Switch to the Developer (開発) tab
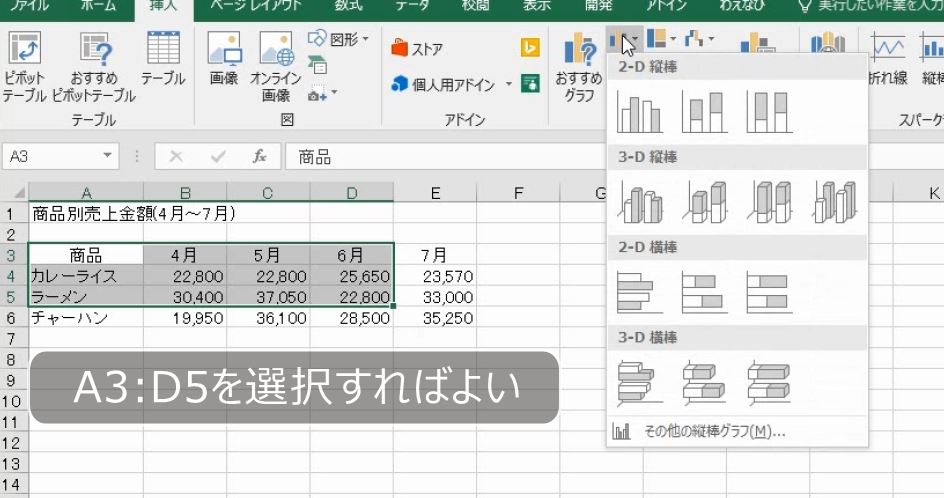The width and height of the screenshot is (944, 498). point(598,5)
